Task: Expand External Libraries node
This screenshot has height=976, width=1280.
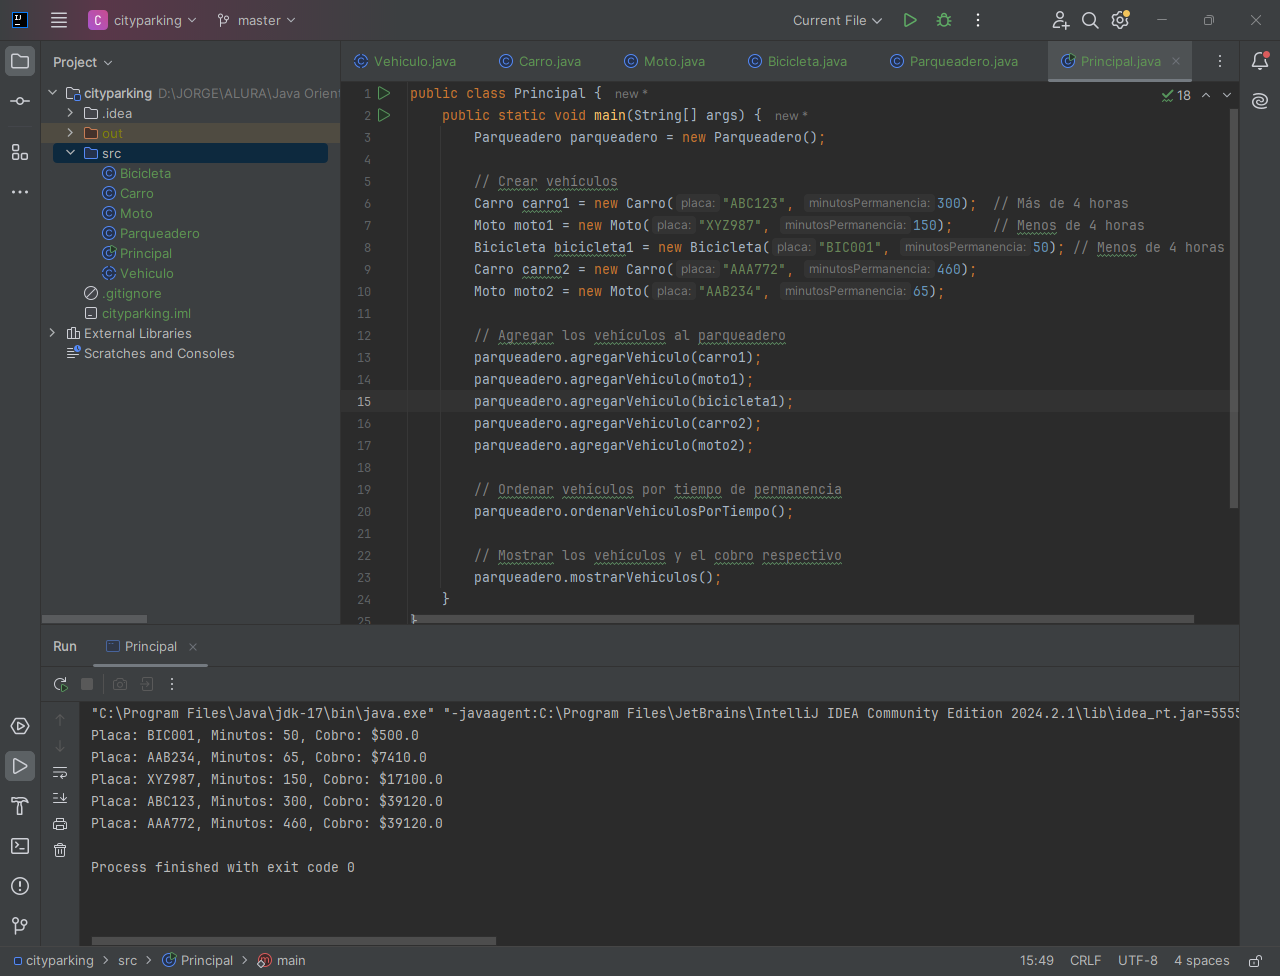Action: 53,333
